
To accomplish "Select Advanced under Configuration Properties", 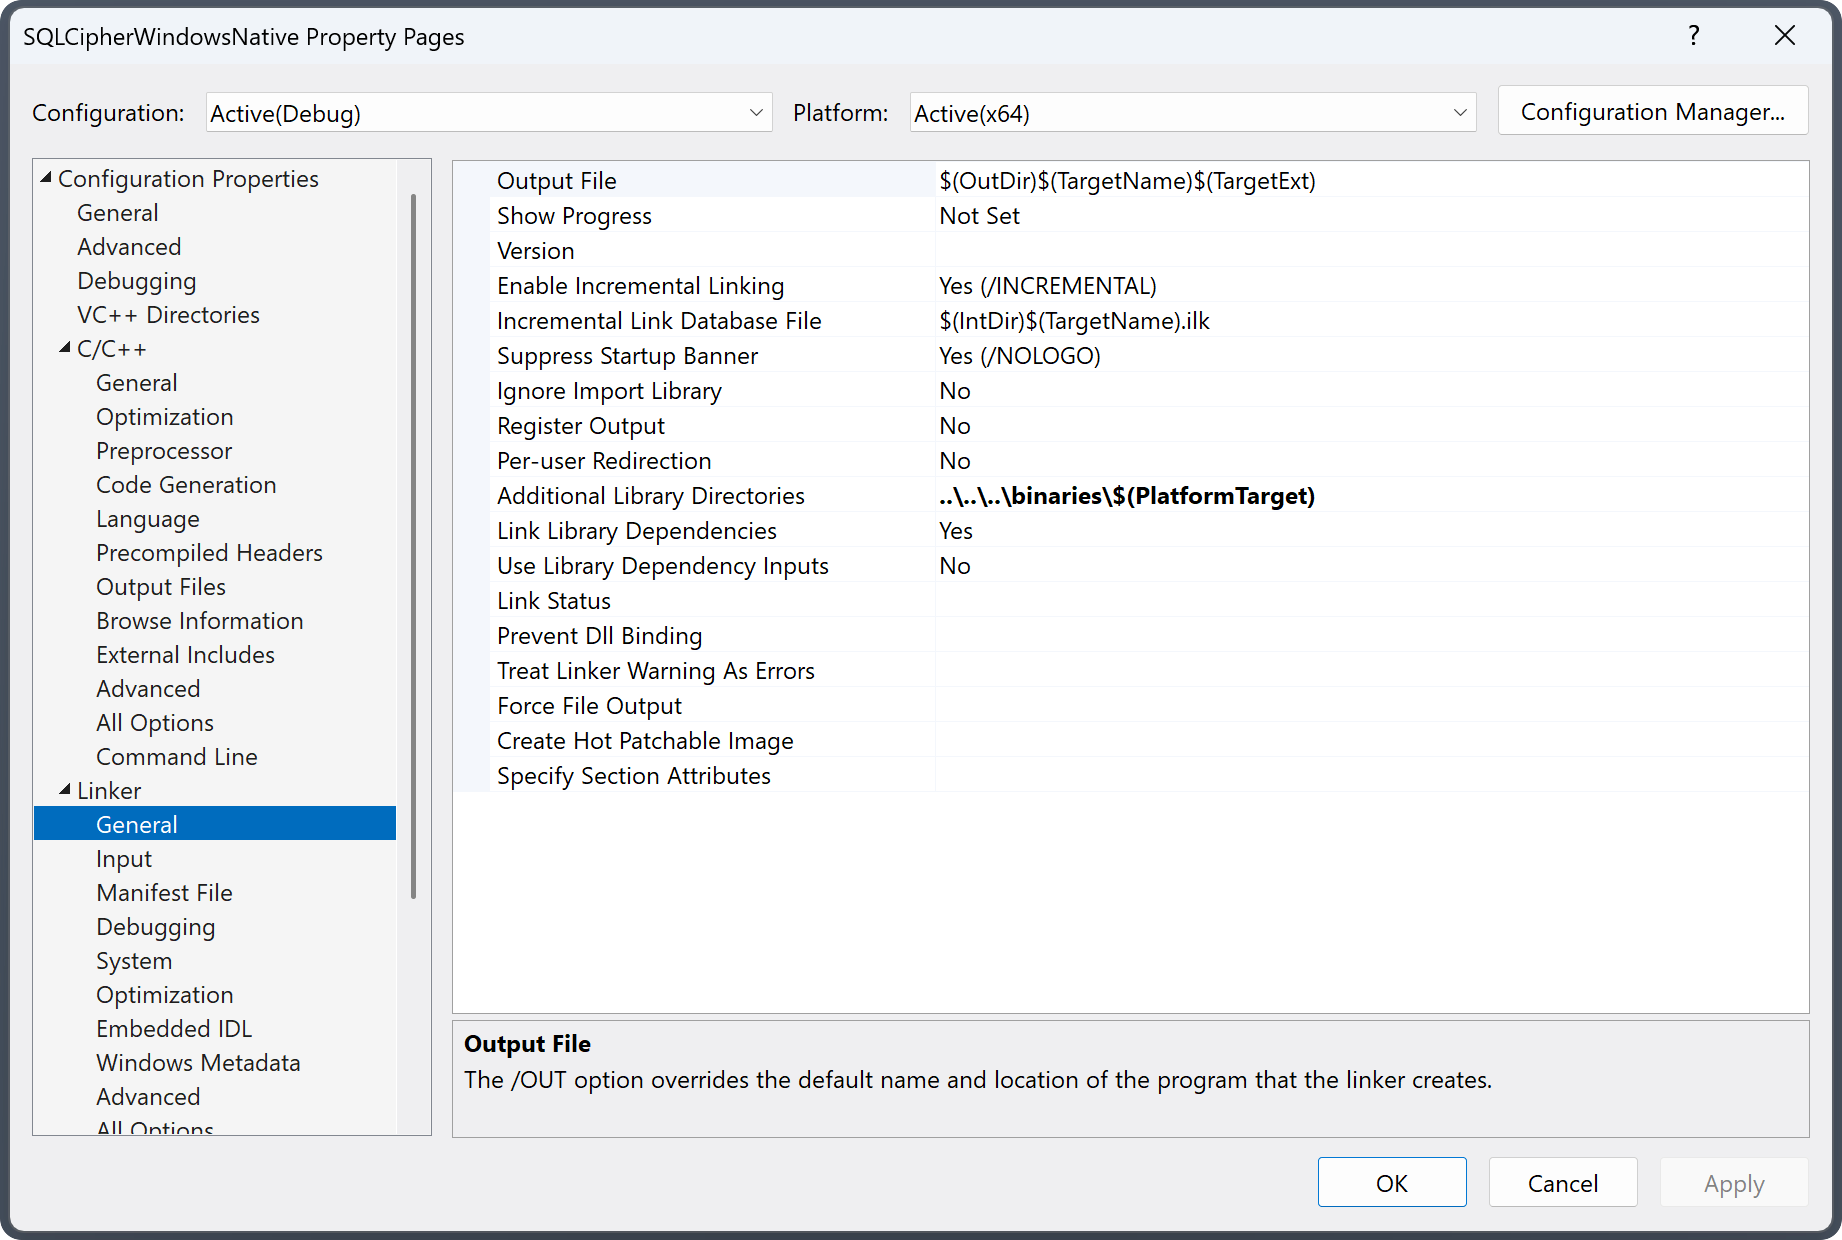I will [129, 247].
